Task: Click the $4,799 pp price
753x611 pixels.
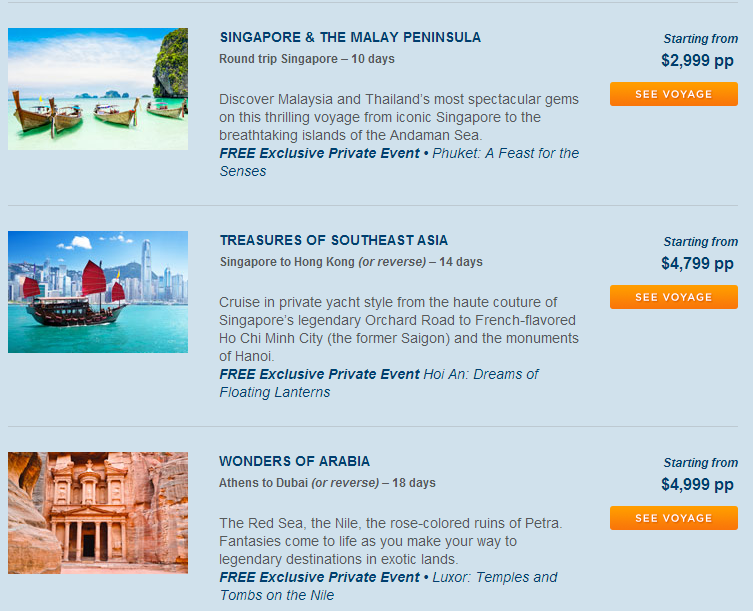Action: tap(697, 264)
